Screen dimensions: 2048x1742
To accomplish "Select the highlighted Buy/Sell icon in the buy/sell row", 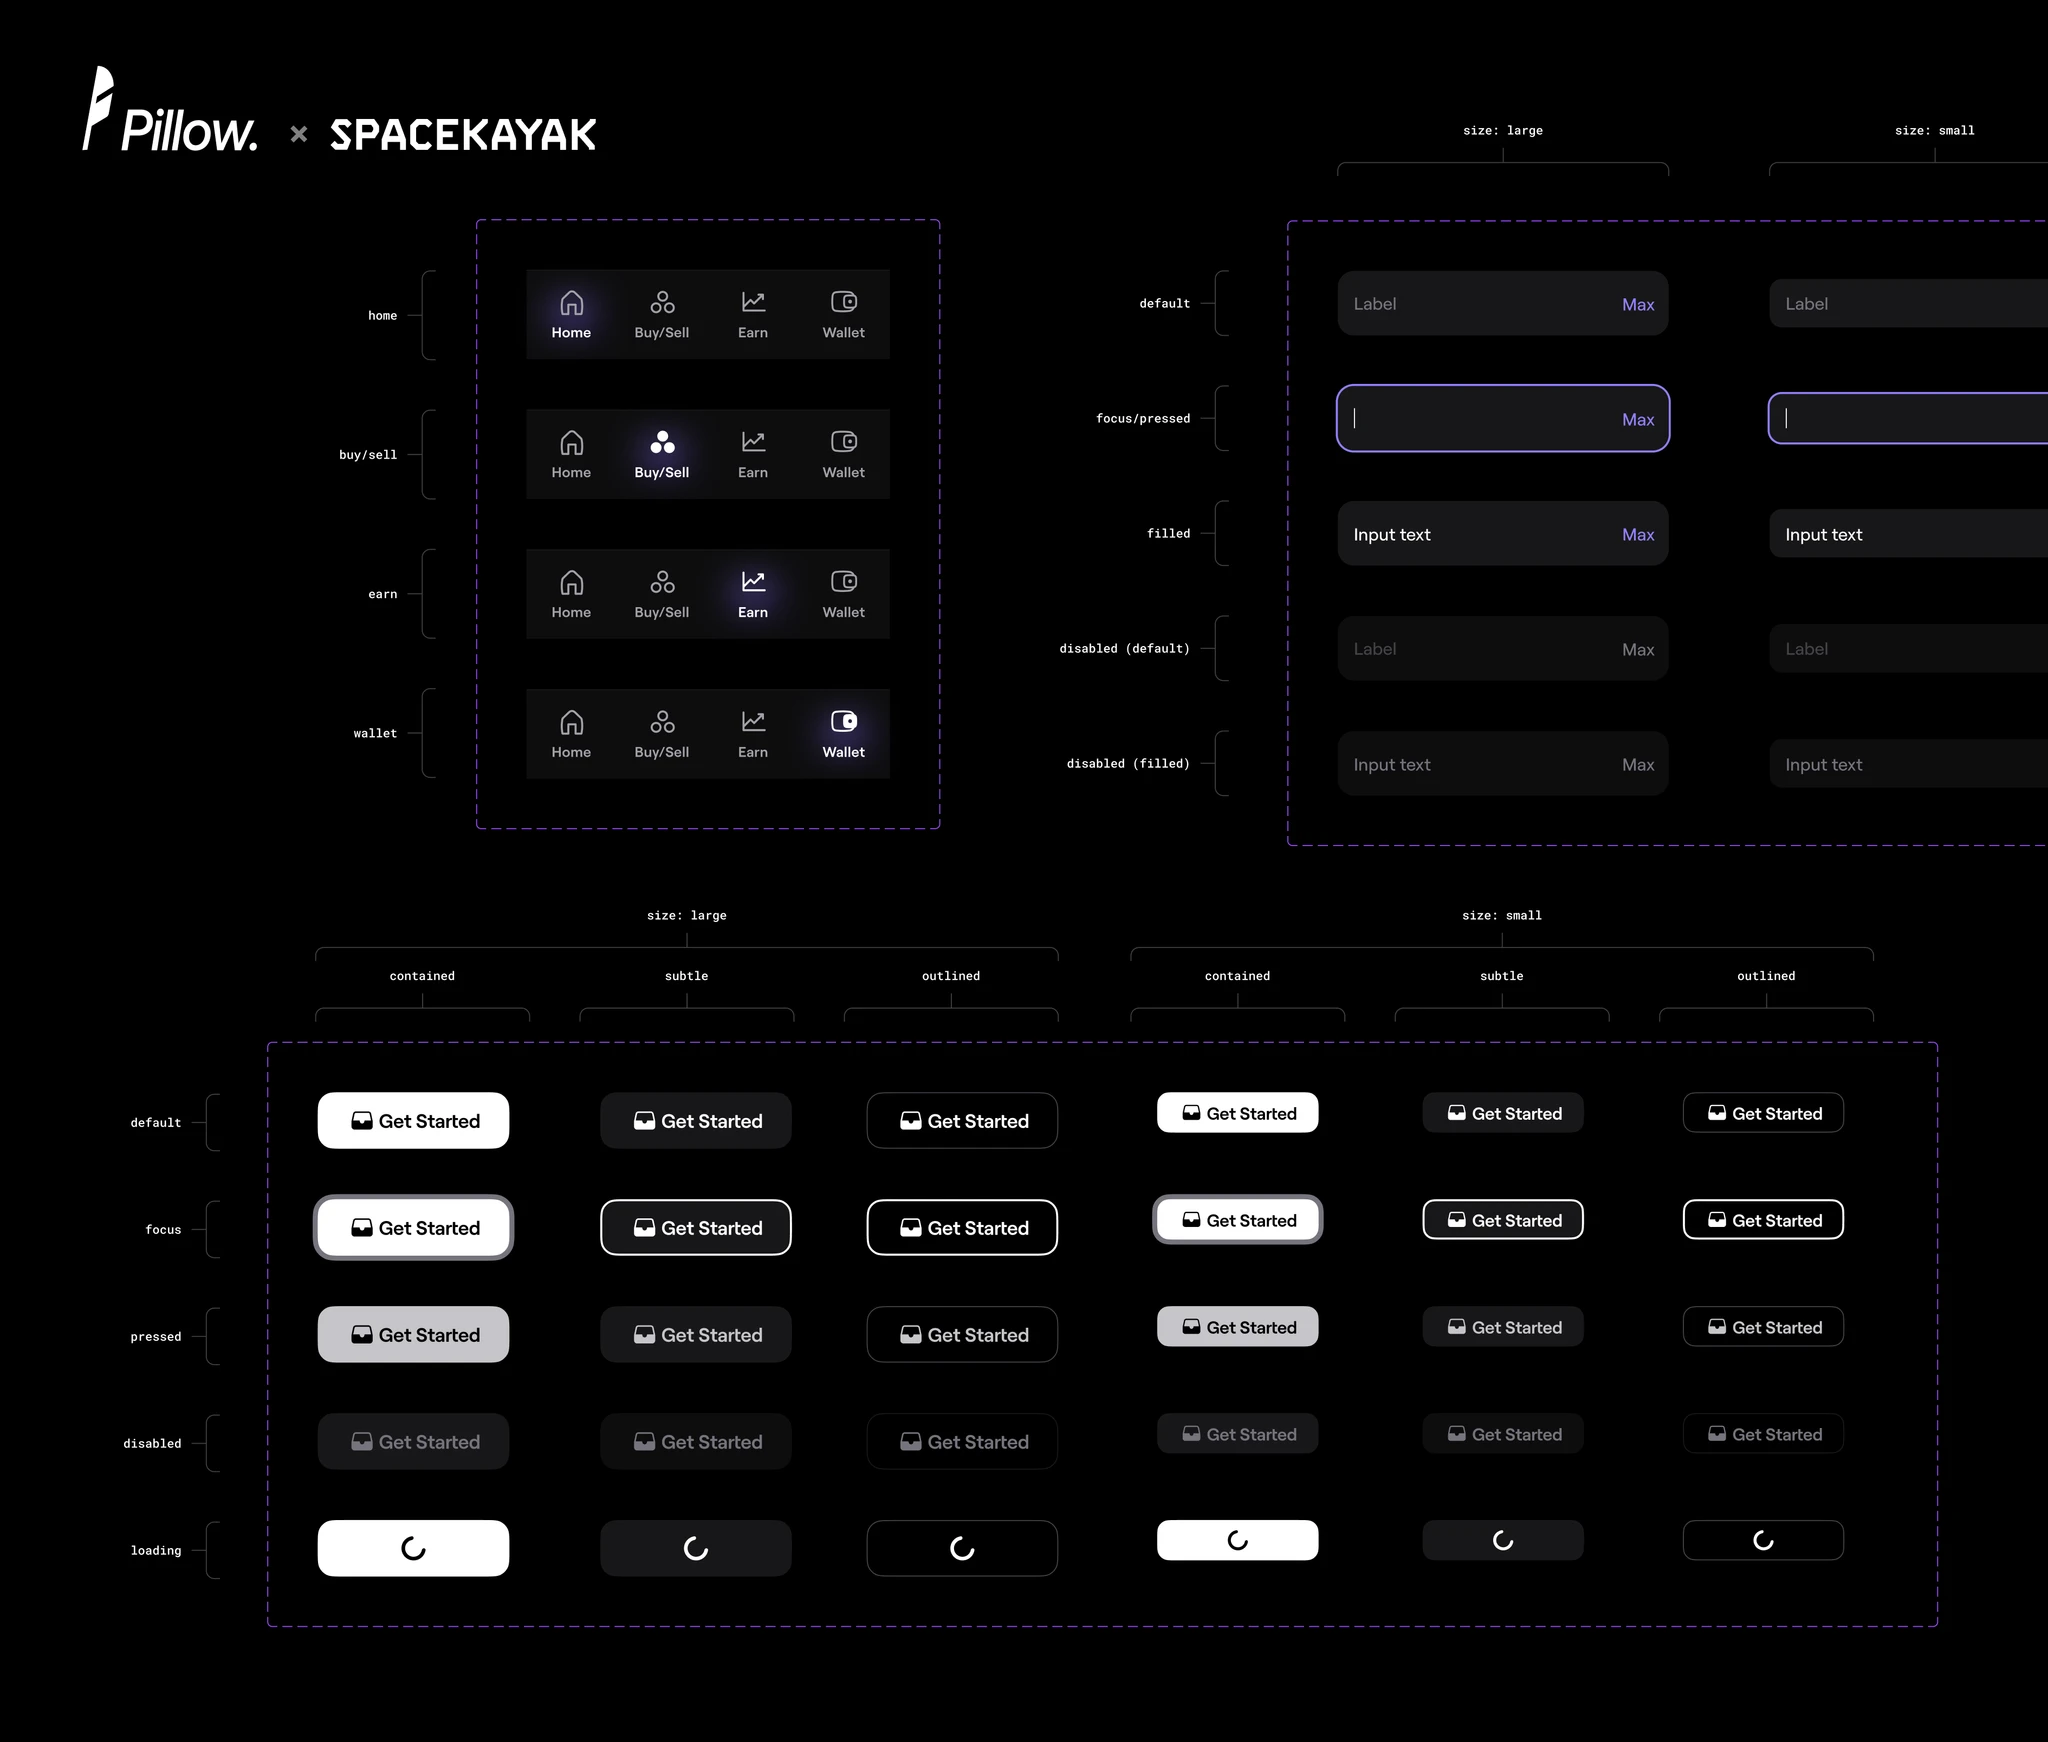I will pyautogui.click(x=662, y=442).
